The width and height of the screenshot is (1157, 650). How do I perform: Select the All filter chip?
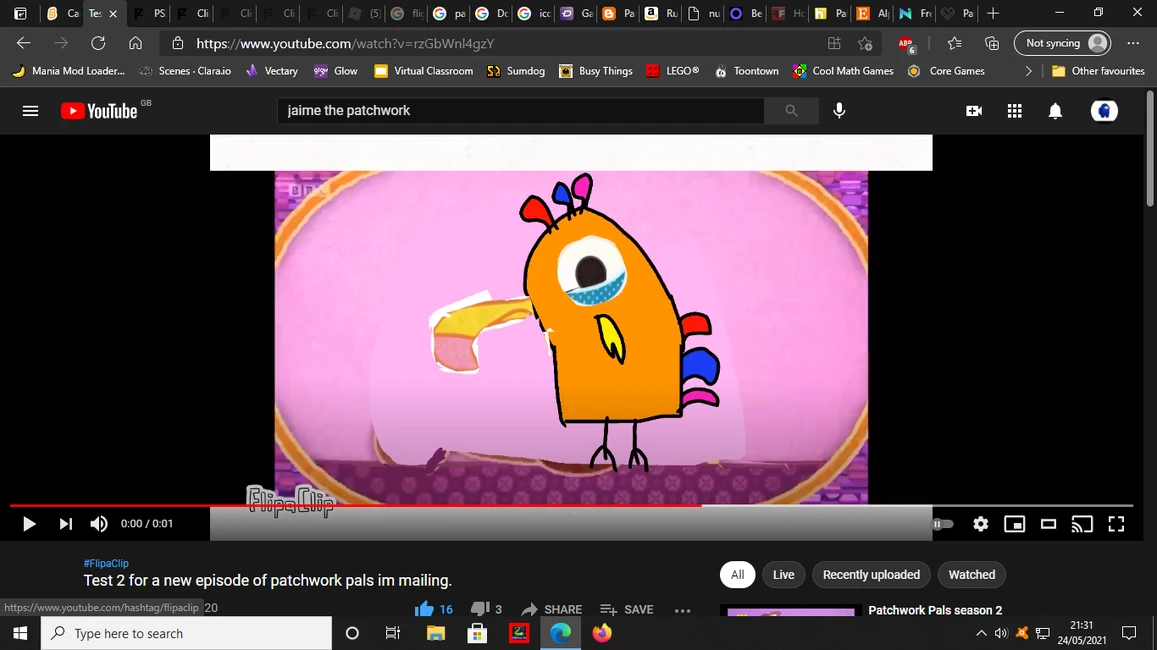coord(737,574)
